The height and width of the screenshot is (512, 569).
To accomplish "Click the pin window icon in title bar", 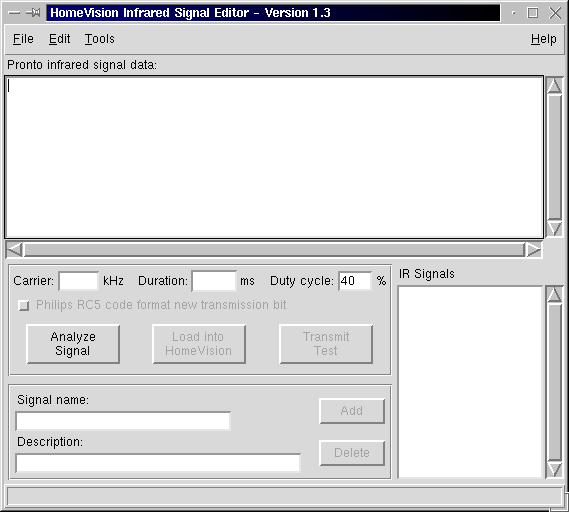I will (34, 13).
